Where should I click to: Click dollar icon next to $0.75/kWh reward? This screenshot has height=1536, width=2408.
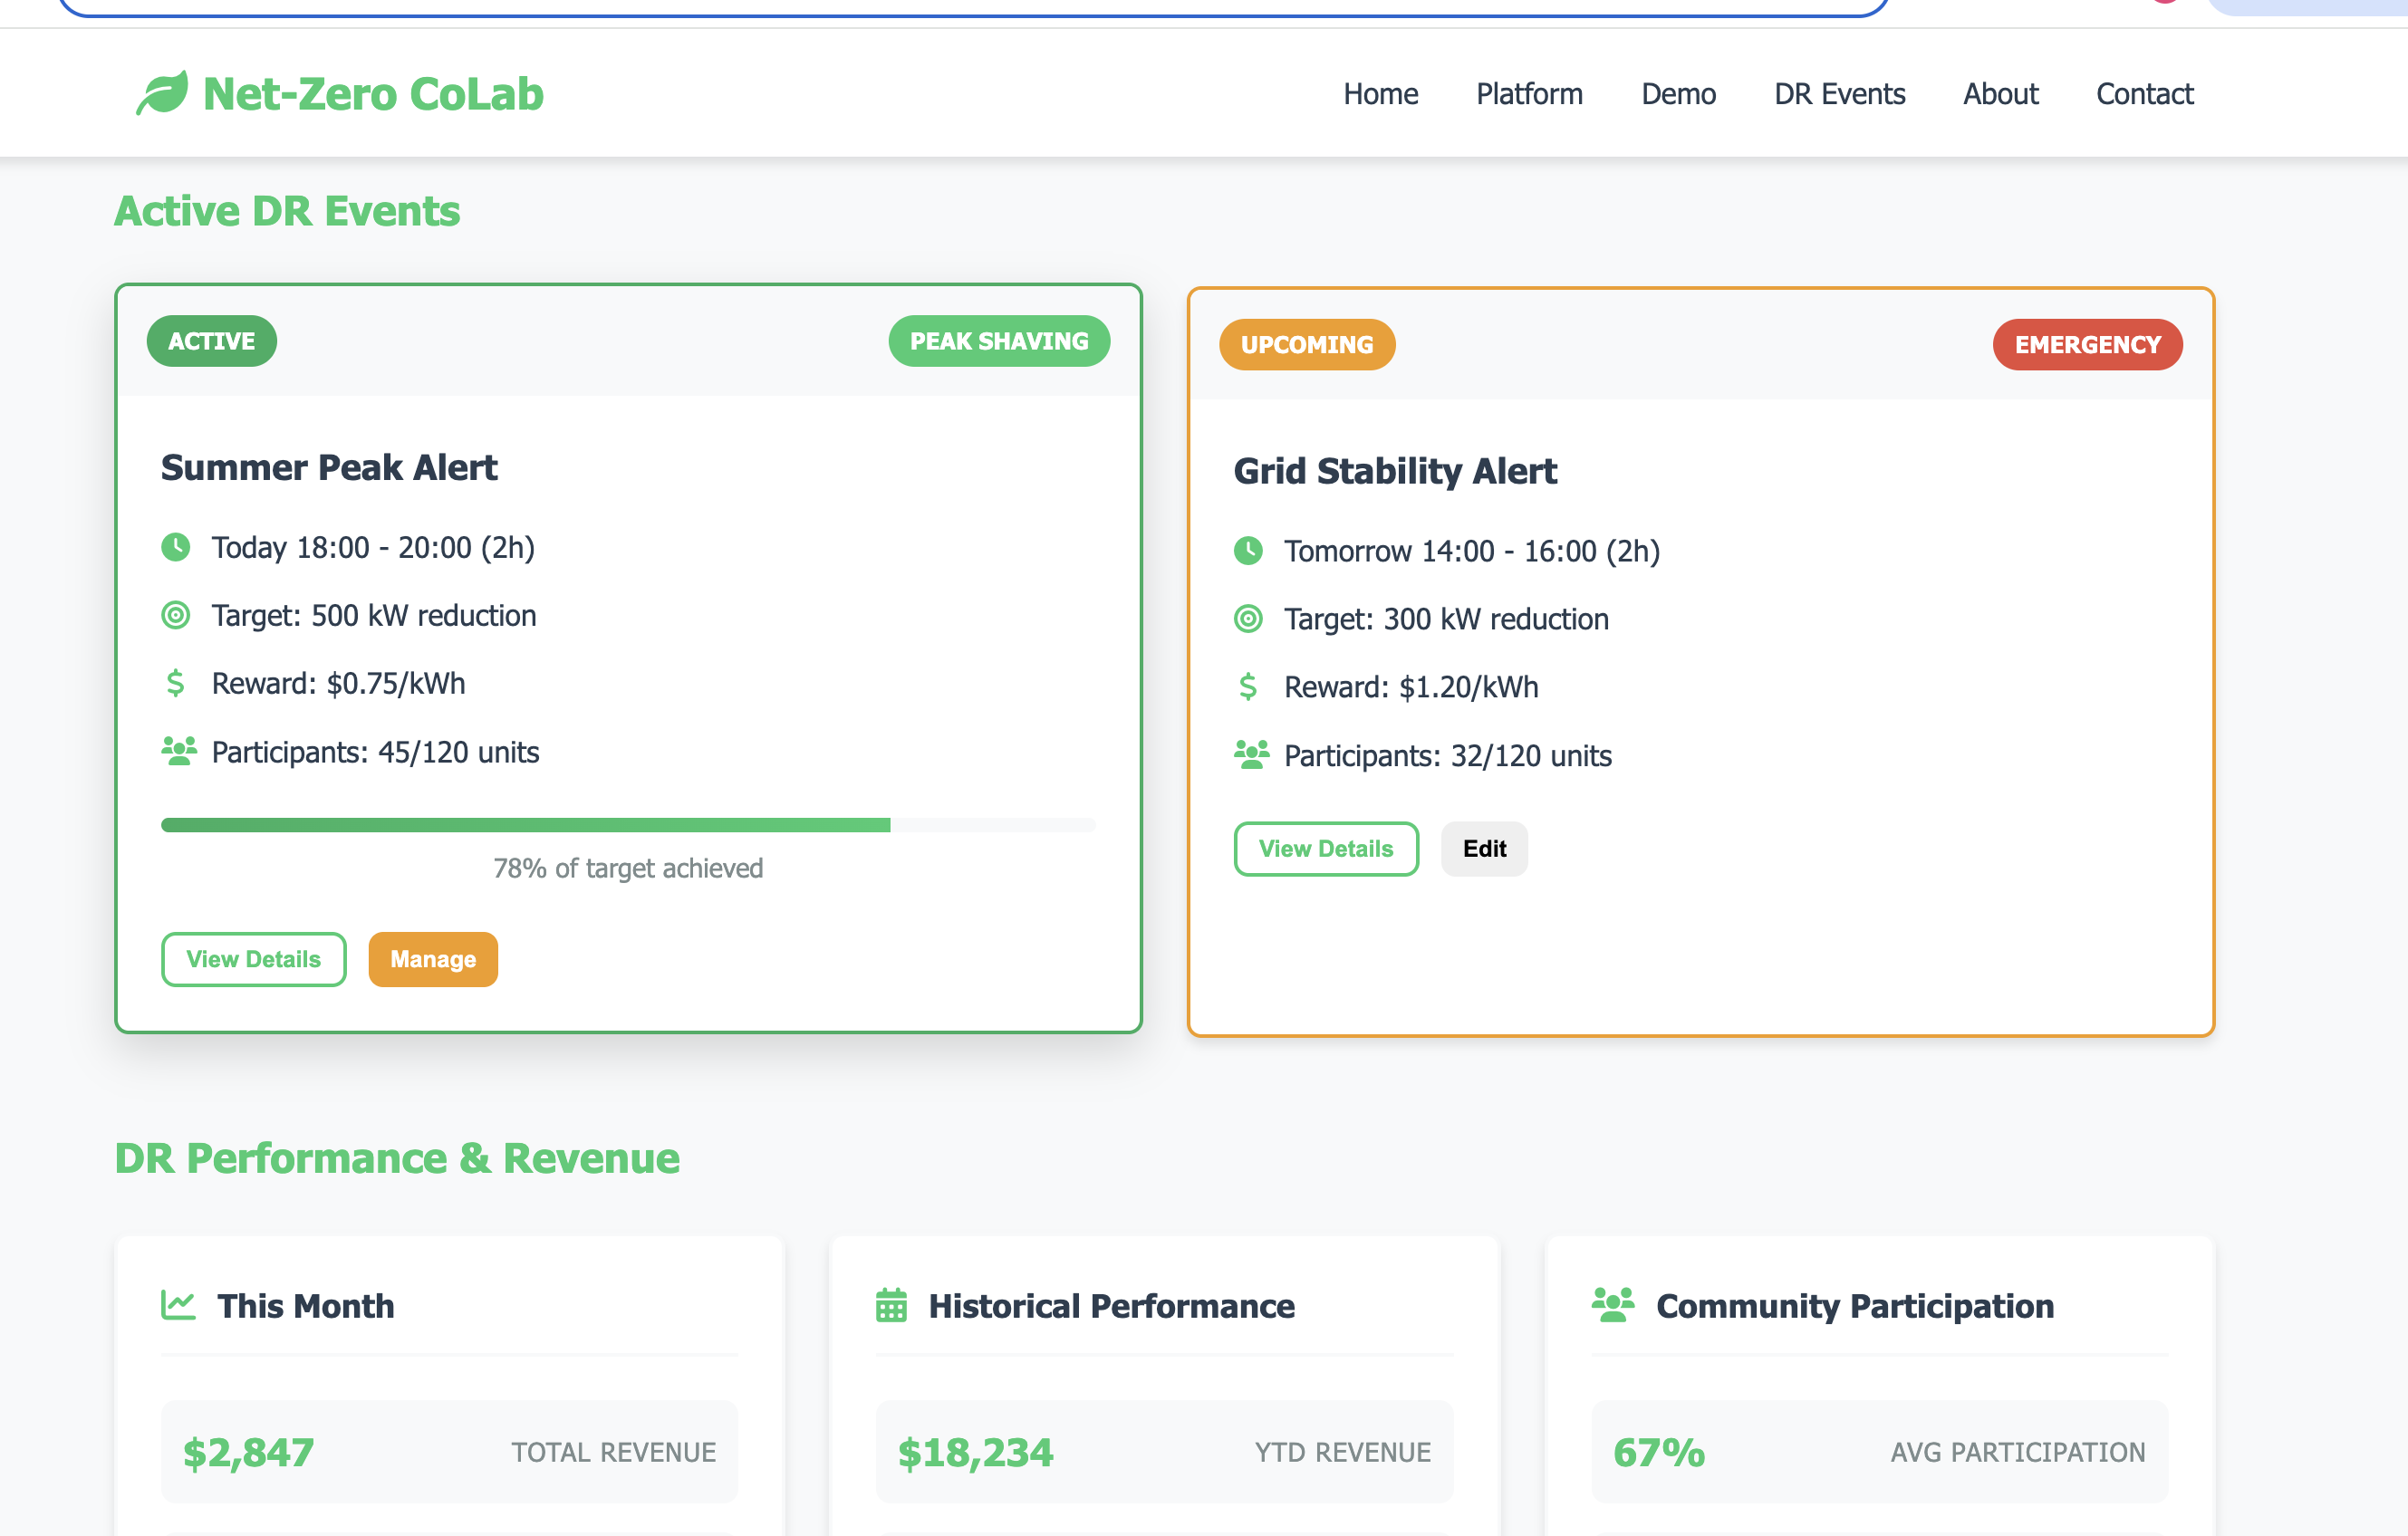tap(175, 683)
